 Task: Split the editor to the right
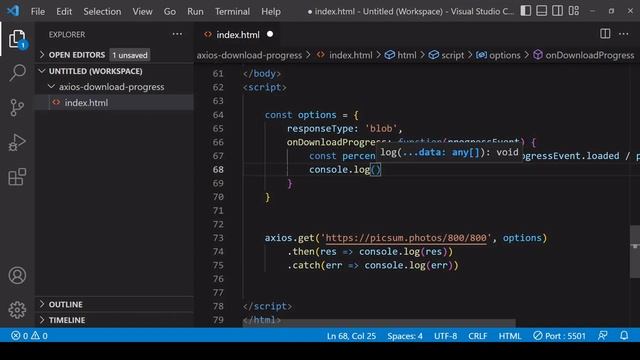(x=605, y=34)
